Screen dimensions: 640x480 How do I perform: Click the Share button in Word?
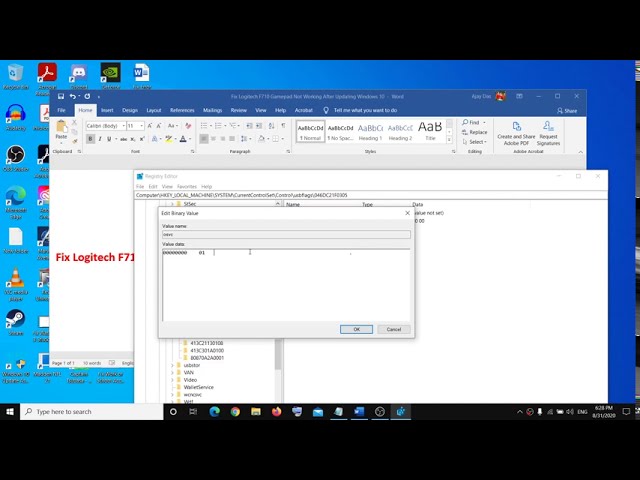[x=567, y=111]
